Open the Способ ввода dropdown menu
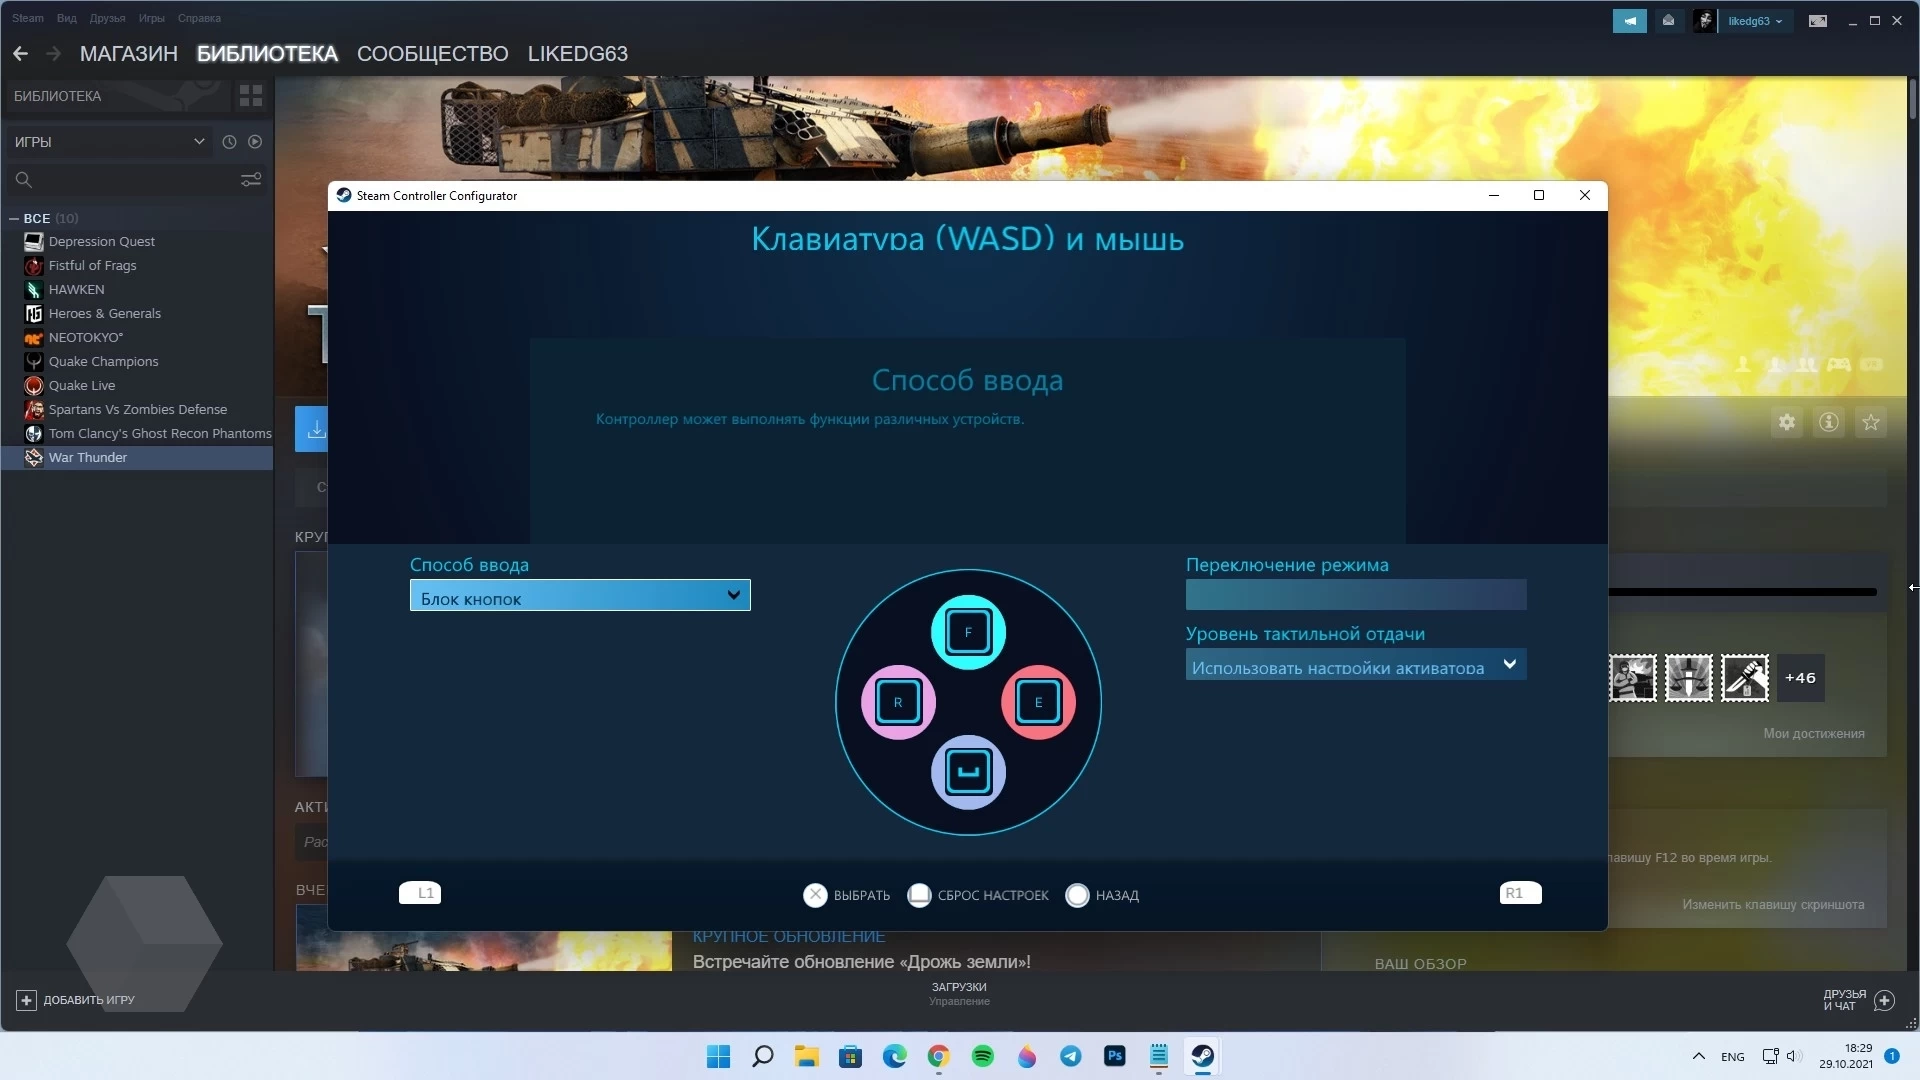This screenshot has height=1080, width=1920. coord(579,597)
